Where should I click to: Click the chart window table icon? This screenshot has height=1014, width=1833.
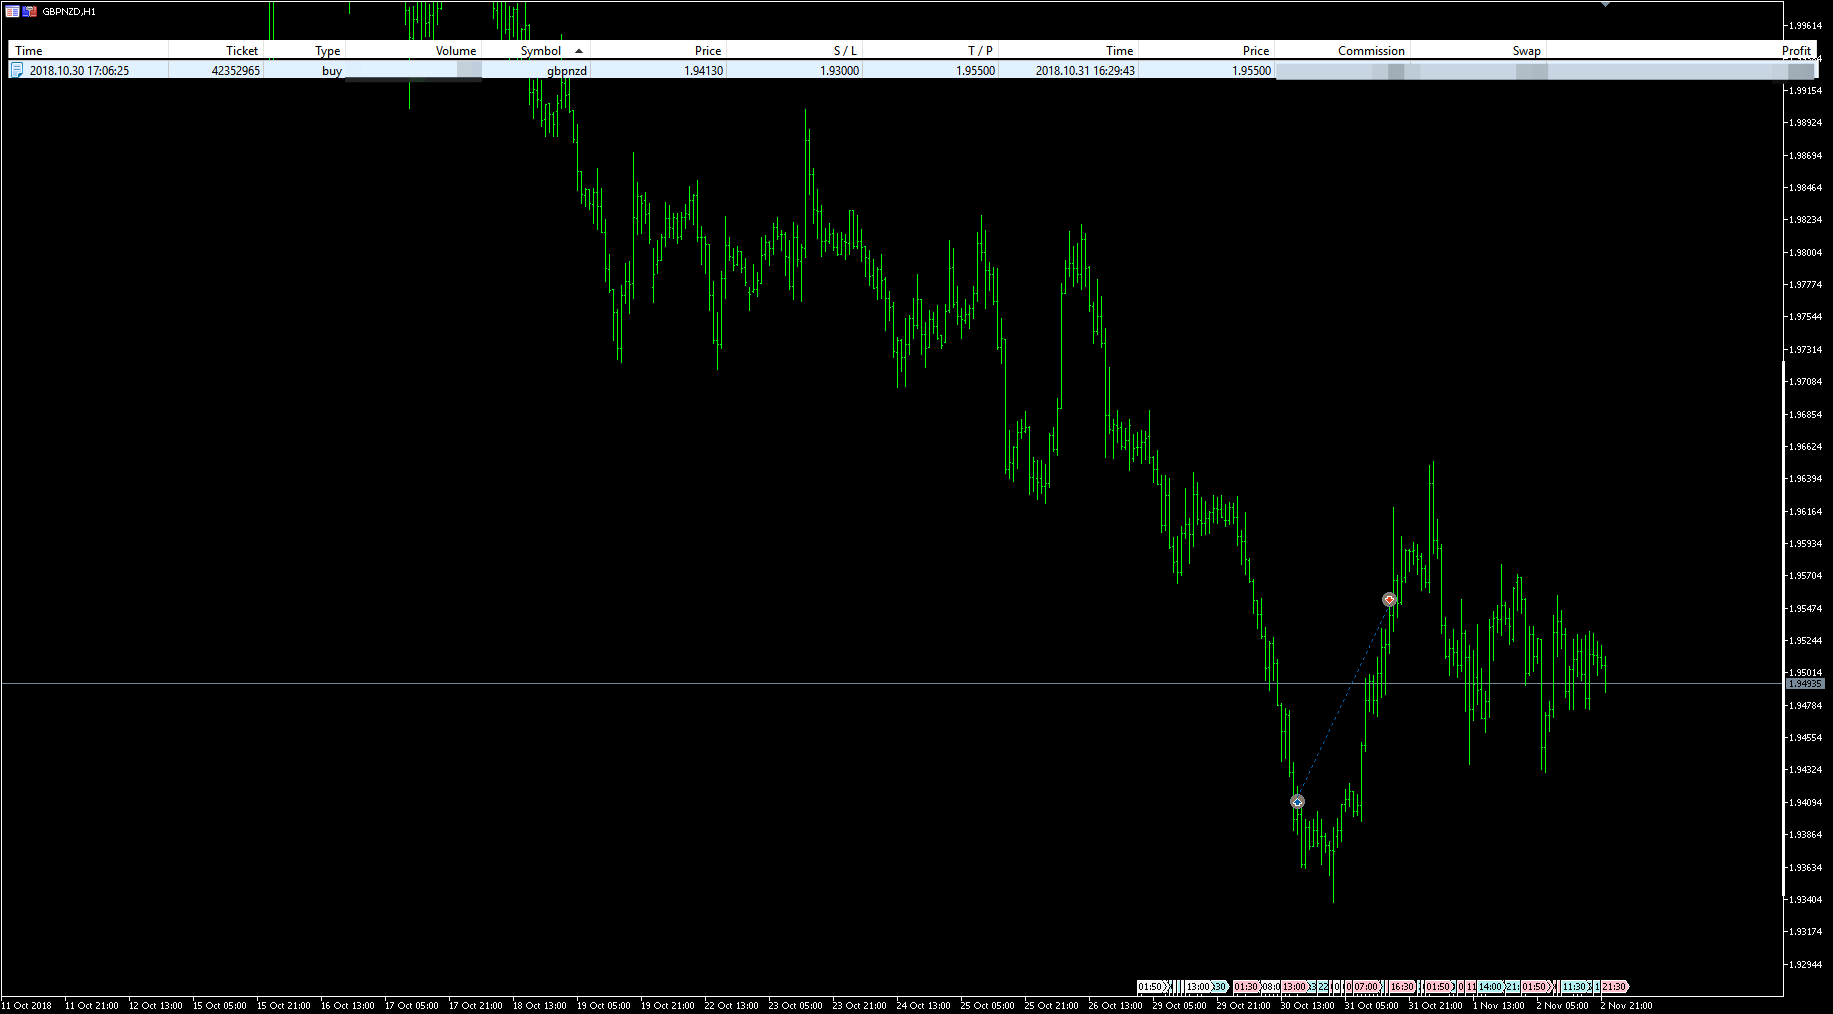point(12,11)
